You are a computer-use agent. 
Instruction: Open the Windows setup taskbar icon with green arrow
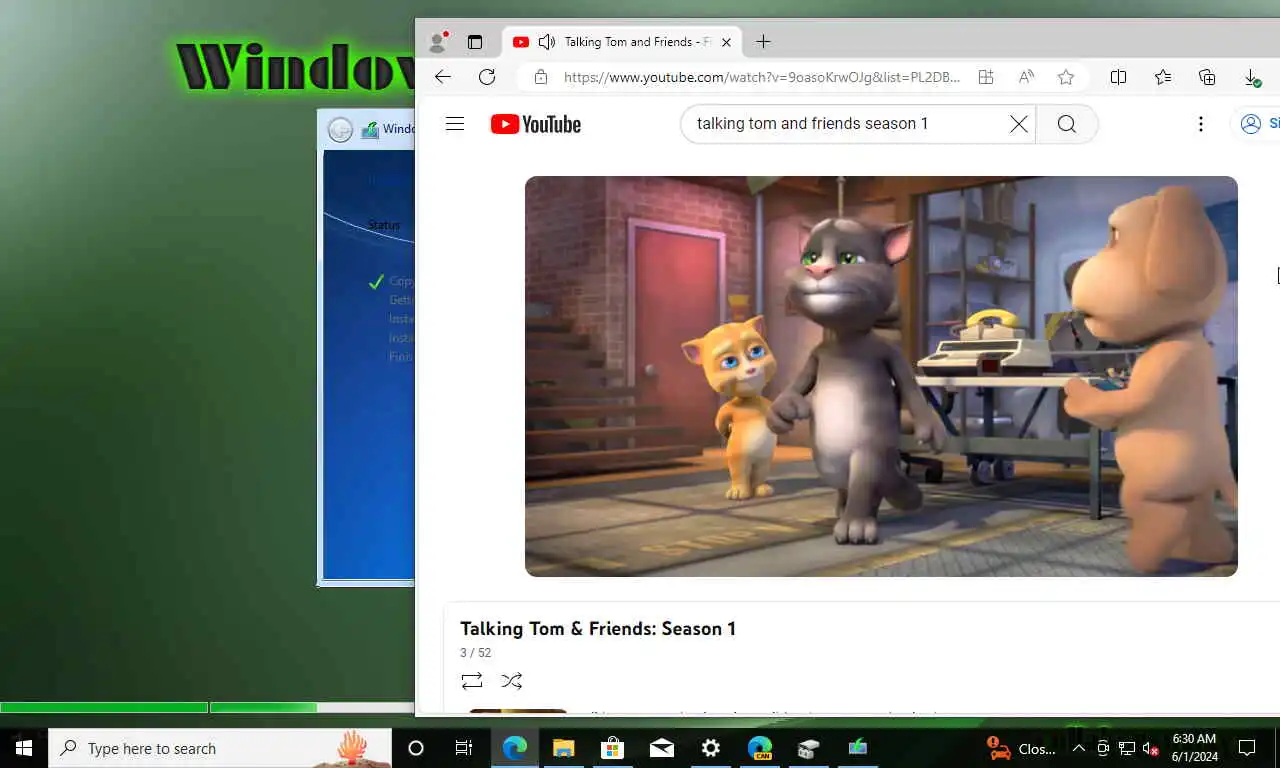click(x=858, y=748)
